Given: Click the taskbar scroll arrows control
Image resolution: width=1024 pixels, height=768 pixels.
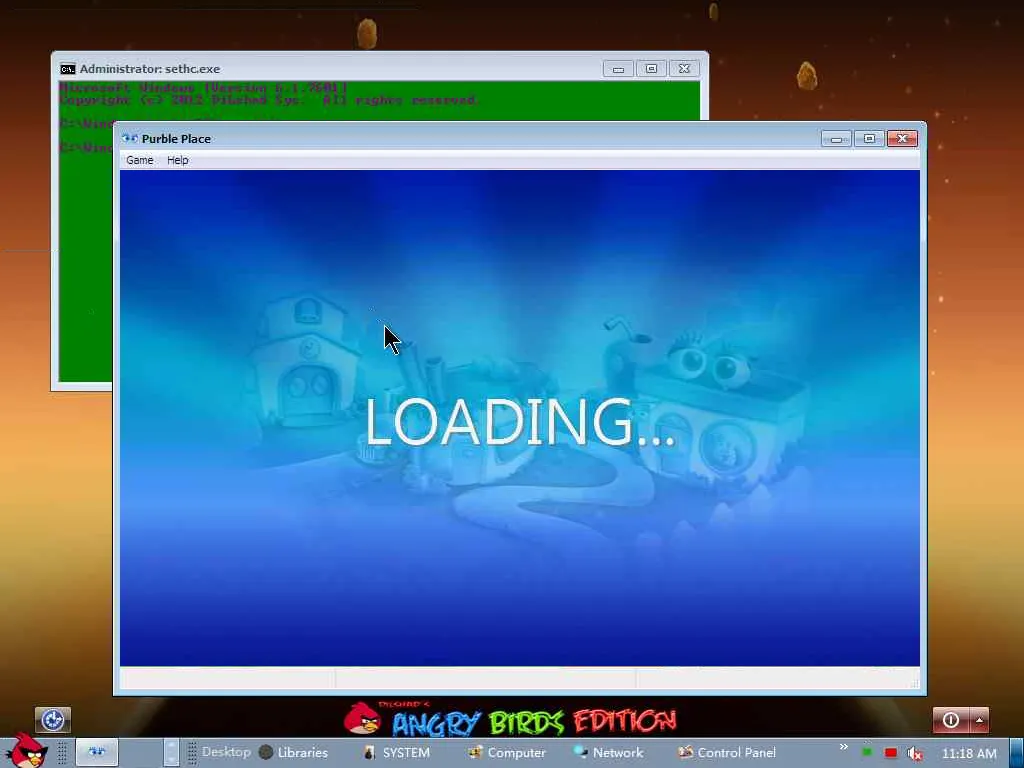Looking at the screenshot, I should coord(171,752).
